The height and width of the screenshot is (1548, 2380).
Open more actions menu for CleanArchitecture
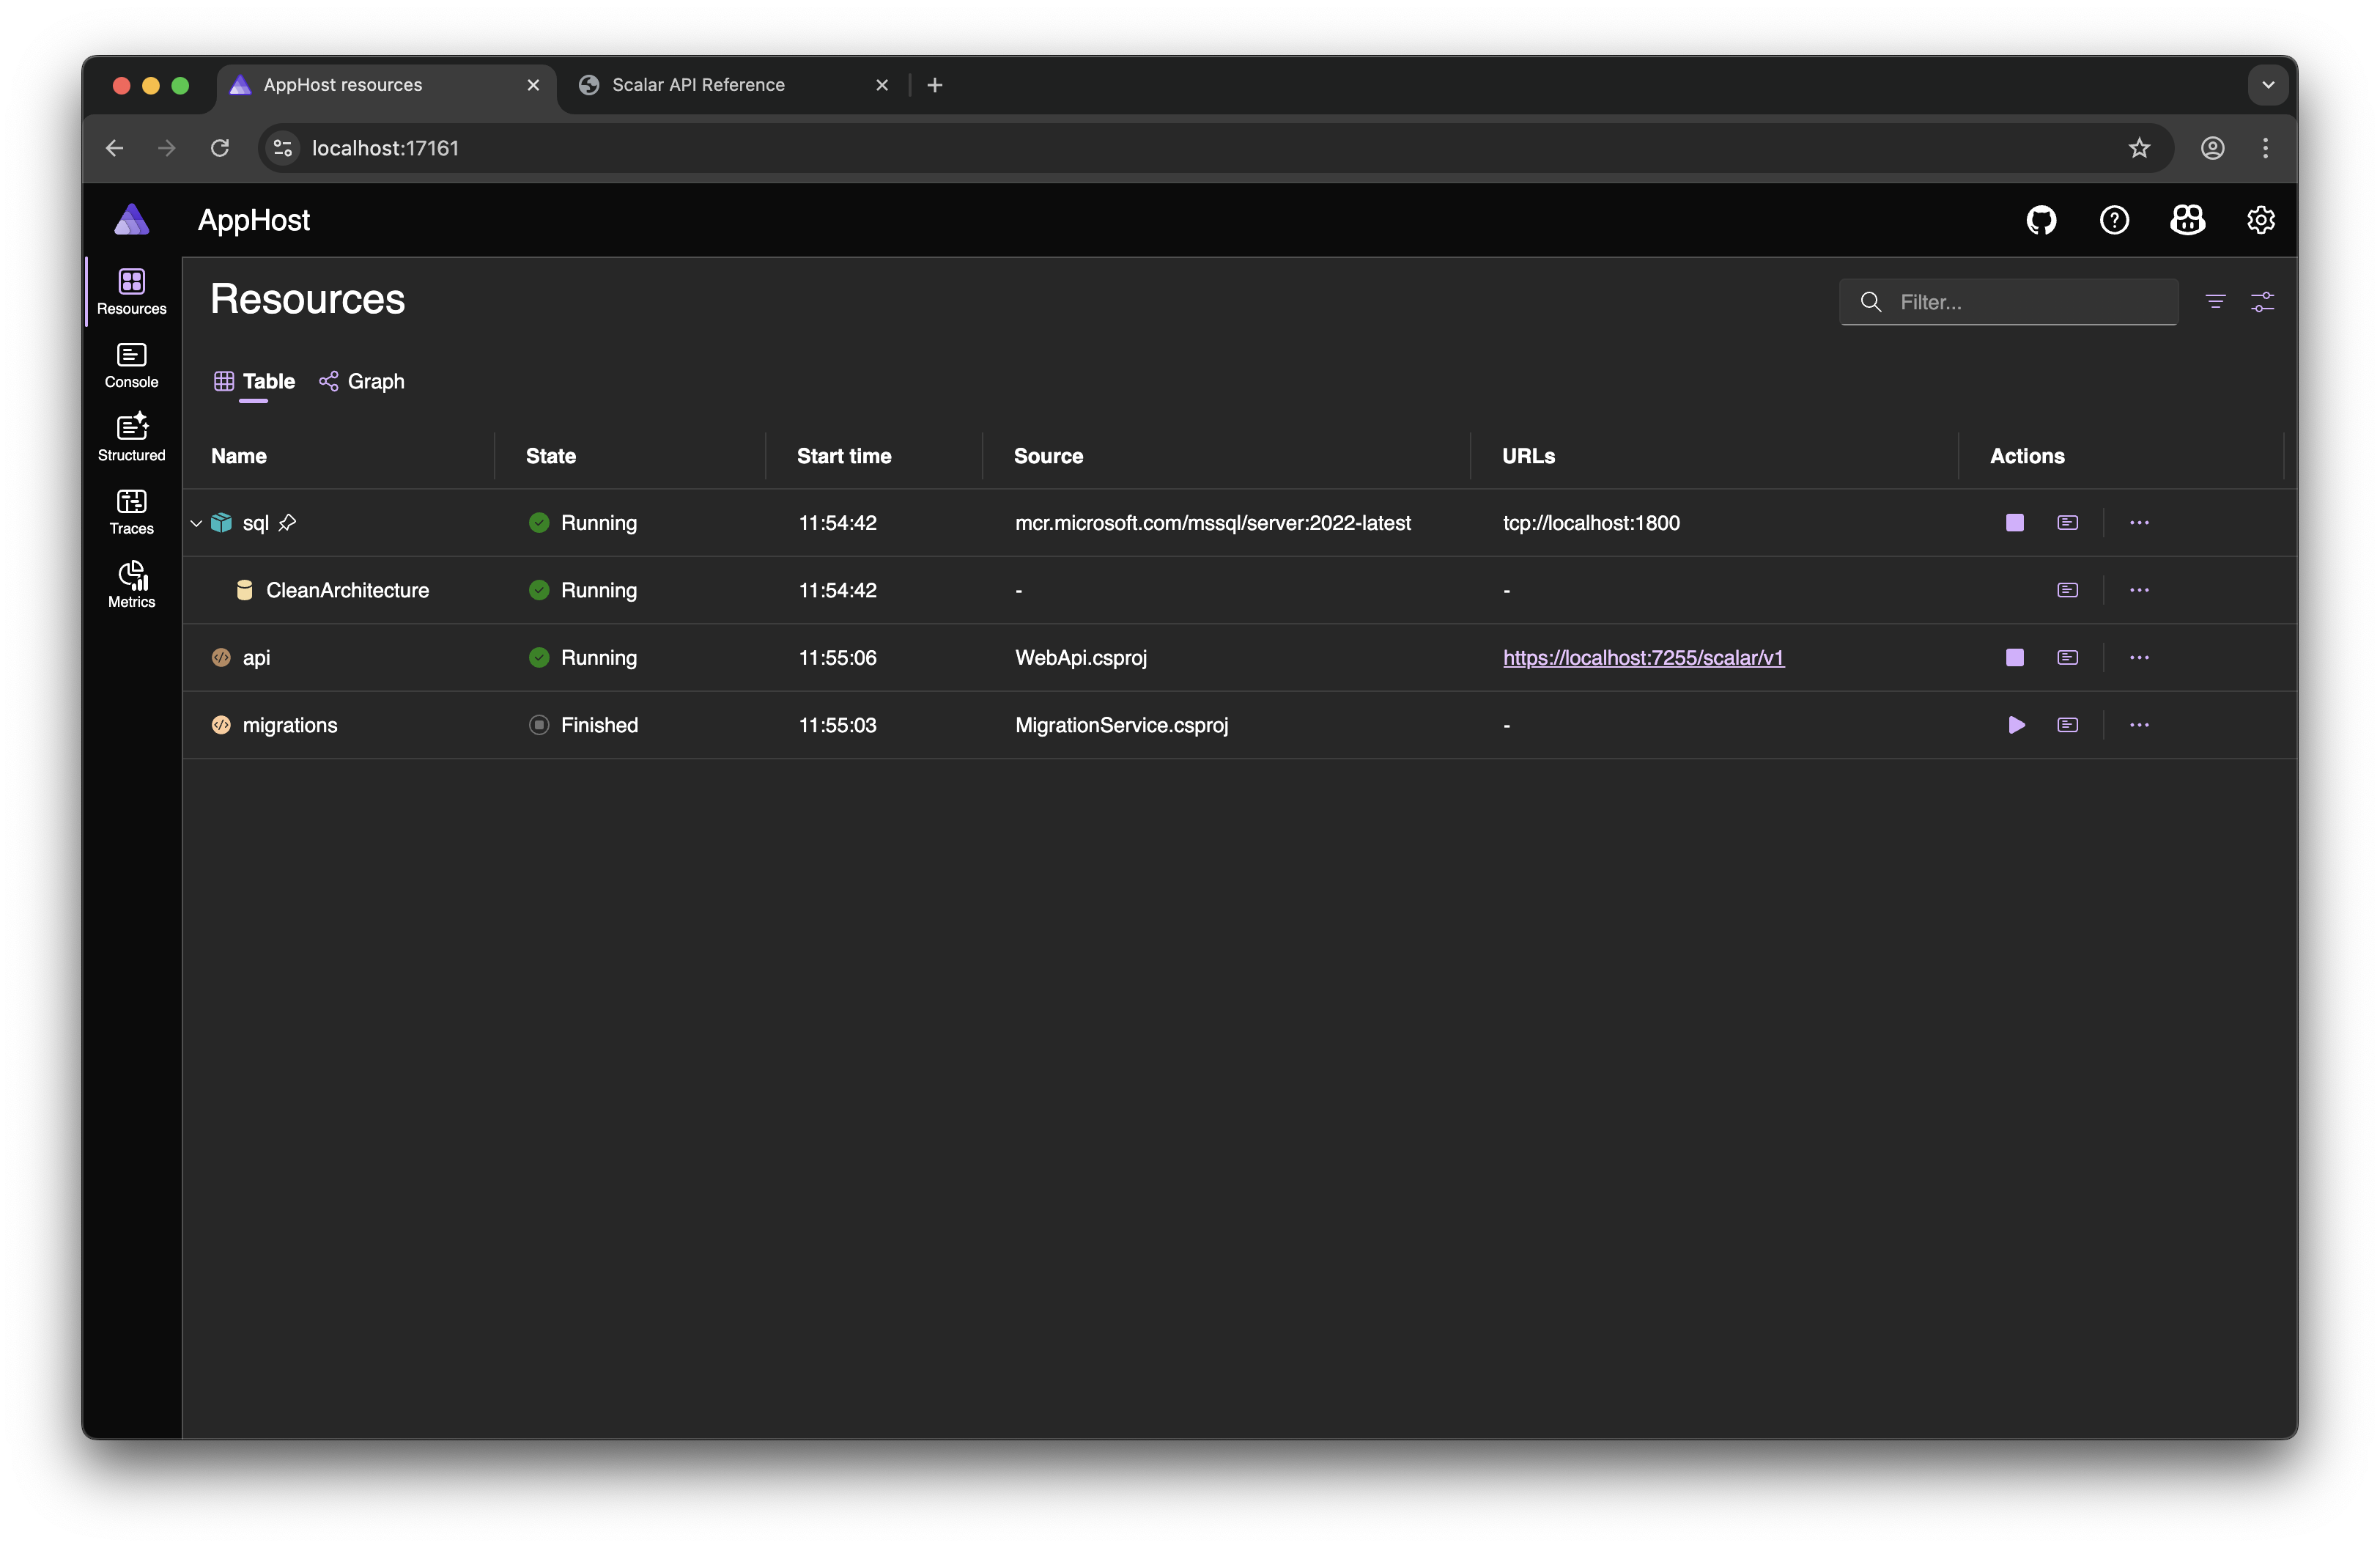[2139, 590]
